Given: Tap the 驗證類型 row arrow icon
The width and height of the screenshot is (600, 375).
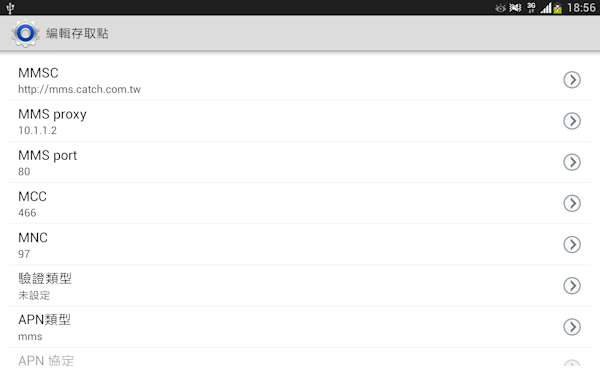Looking at the screenshot, I should (572, 286).
